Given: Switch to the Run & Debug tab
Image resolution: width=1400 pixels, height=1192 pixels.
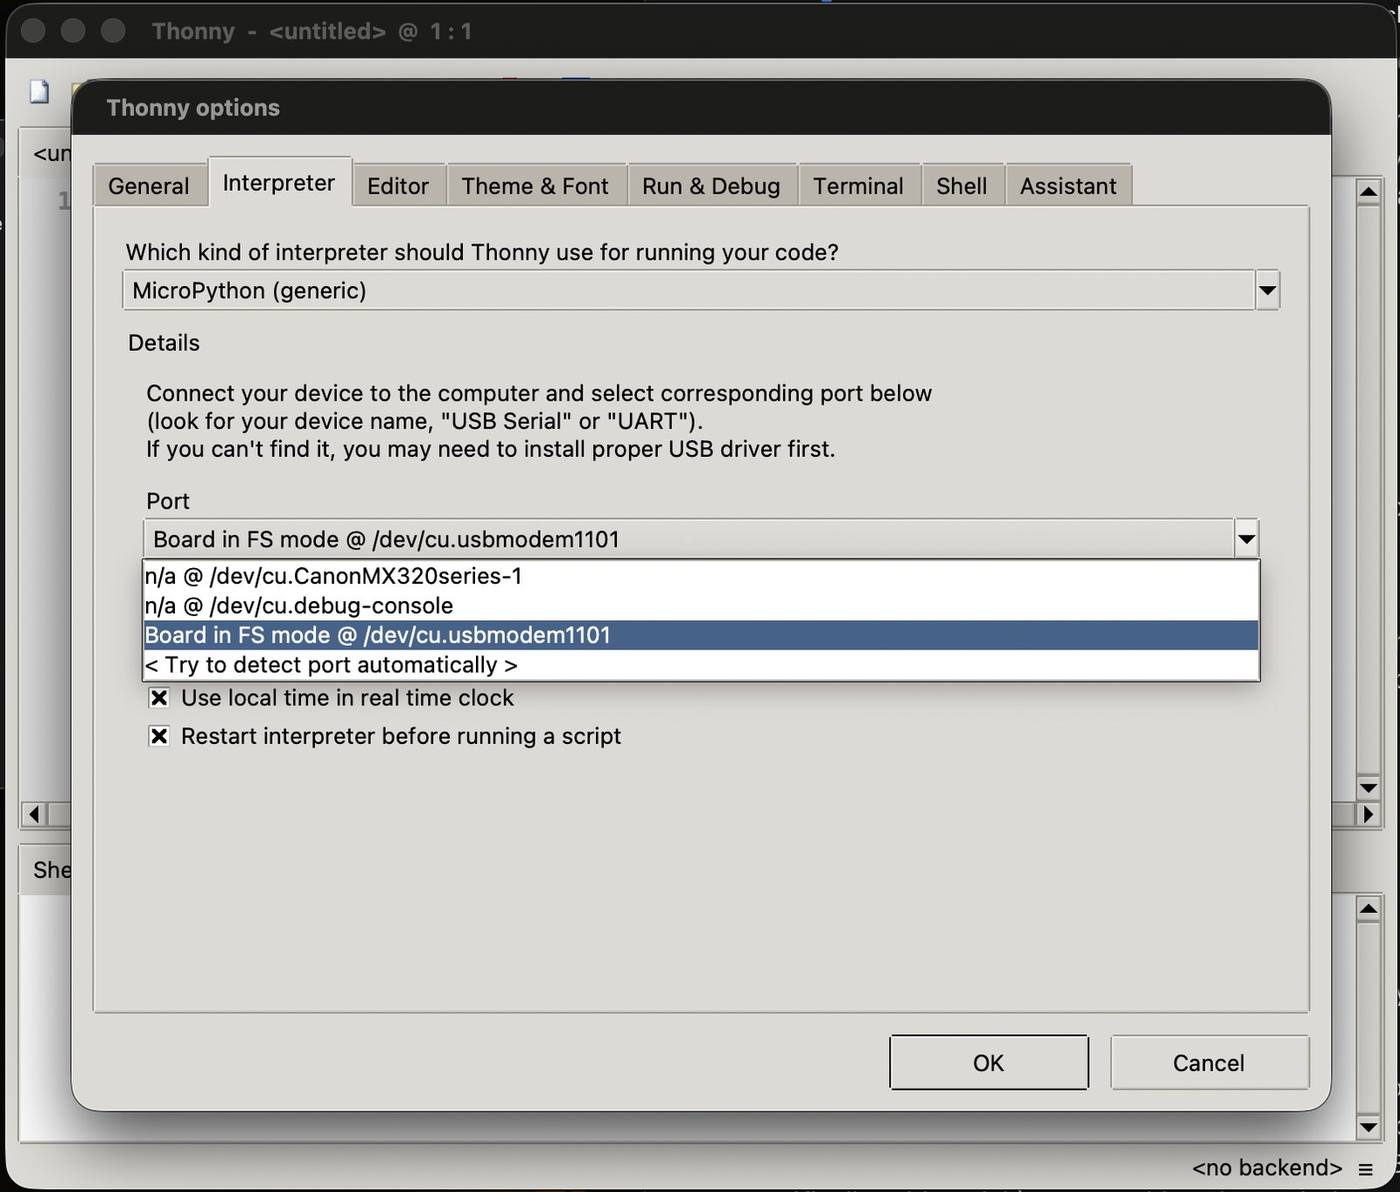Looking at the screenshot, I should [x=711, y=186].
